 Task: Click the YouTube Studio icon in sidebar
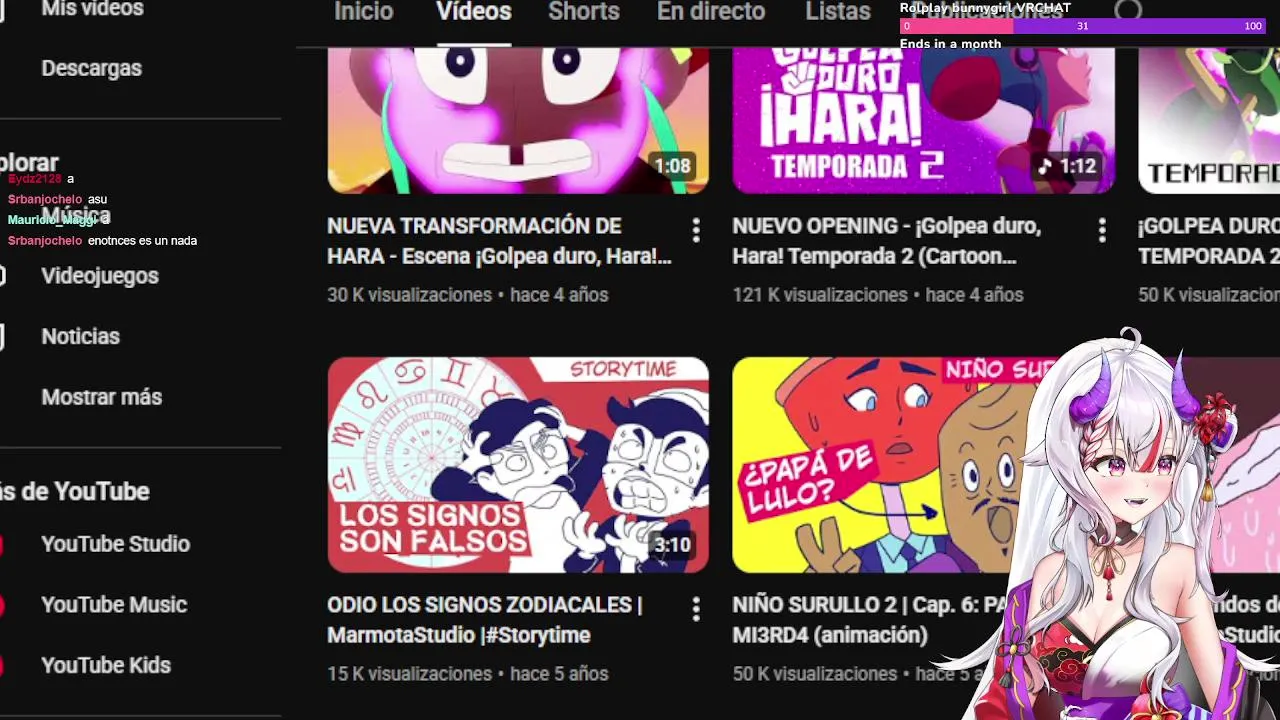click(x=1, y=544)
